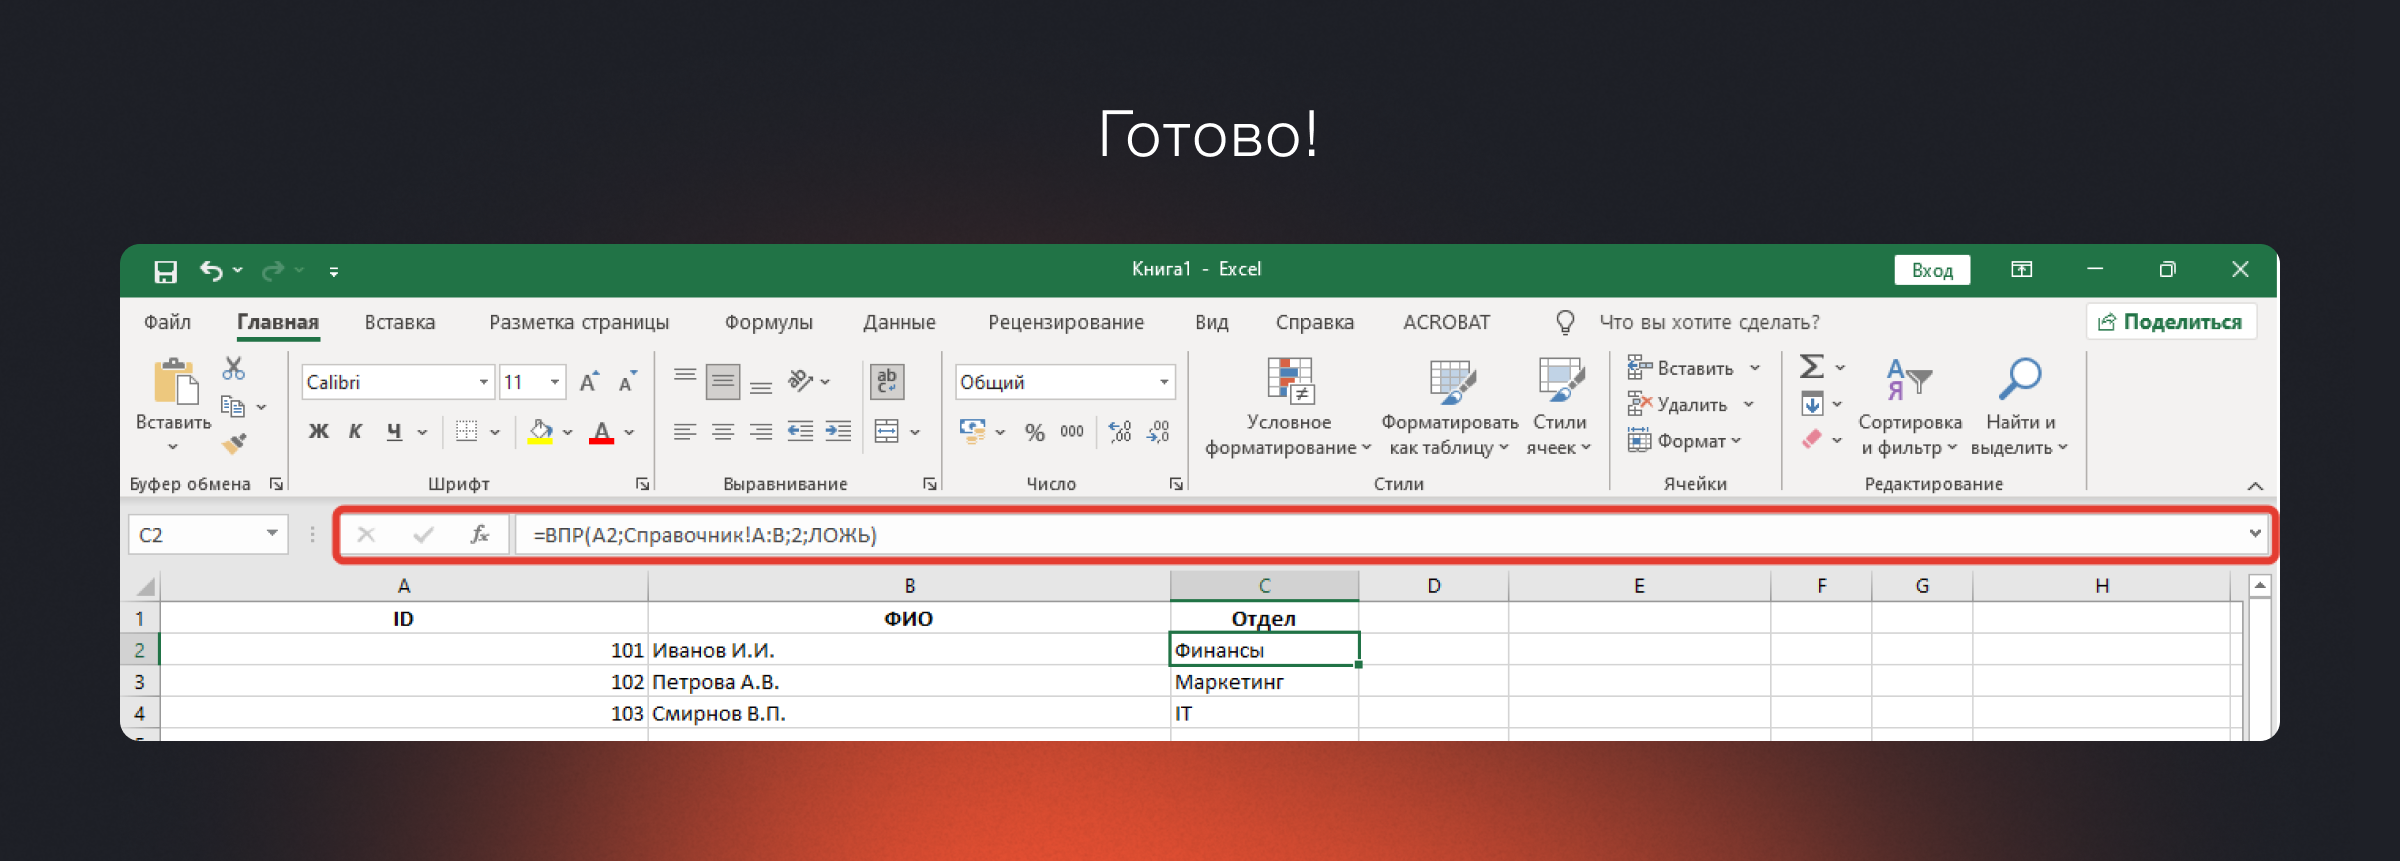Viewport: 2400px width, 861px height.
Task: Click the Вход sign-in button
Action: (x=1931, y=270)
